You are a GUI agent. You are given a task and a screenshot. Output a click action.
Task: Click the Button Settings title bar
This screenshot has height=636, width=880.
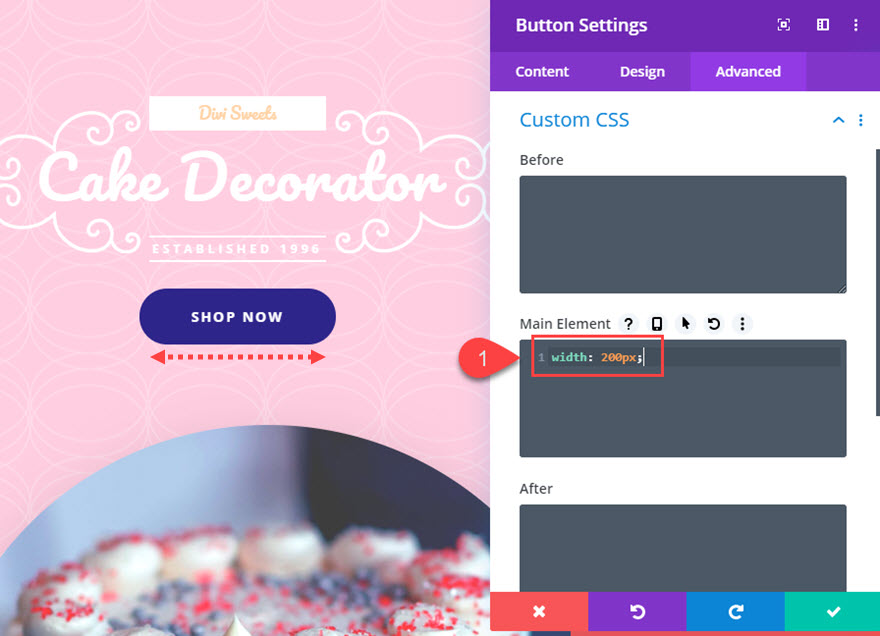(x=685, y=25)
